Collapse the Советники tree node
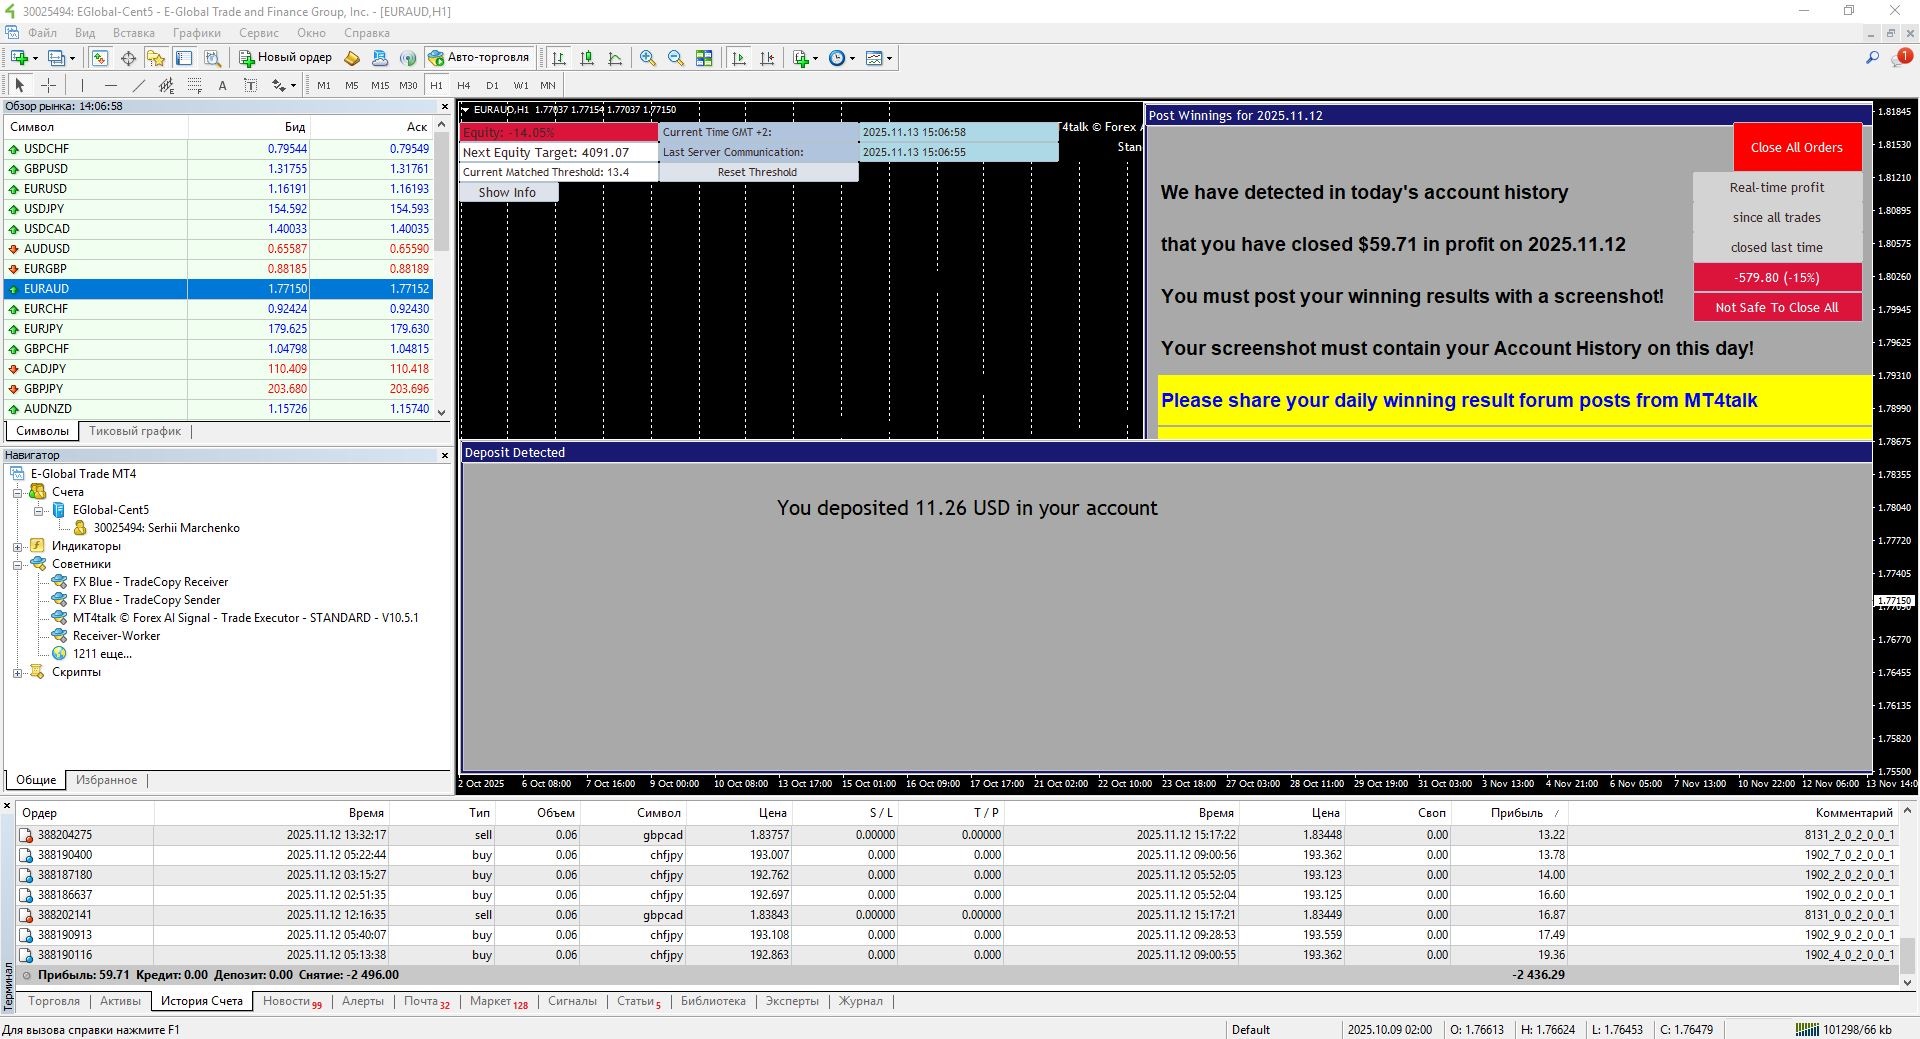This screenshot has width=1920, height=1039. click(17, 564)
